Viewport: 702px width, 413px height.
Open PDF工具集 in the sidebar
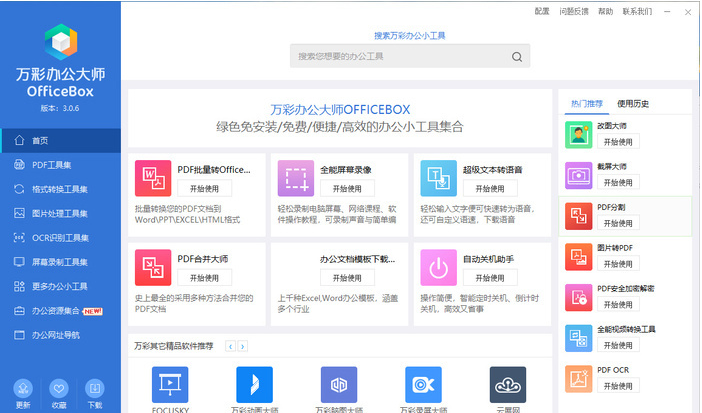tap(60, 165)
